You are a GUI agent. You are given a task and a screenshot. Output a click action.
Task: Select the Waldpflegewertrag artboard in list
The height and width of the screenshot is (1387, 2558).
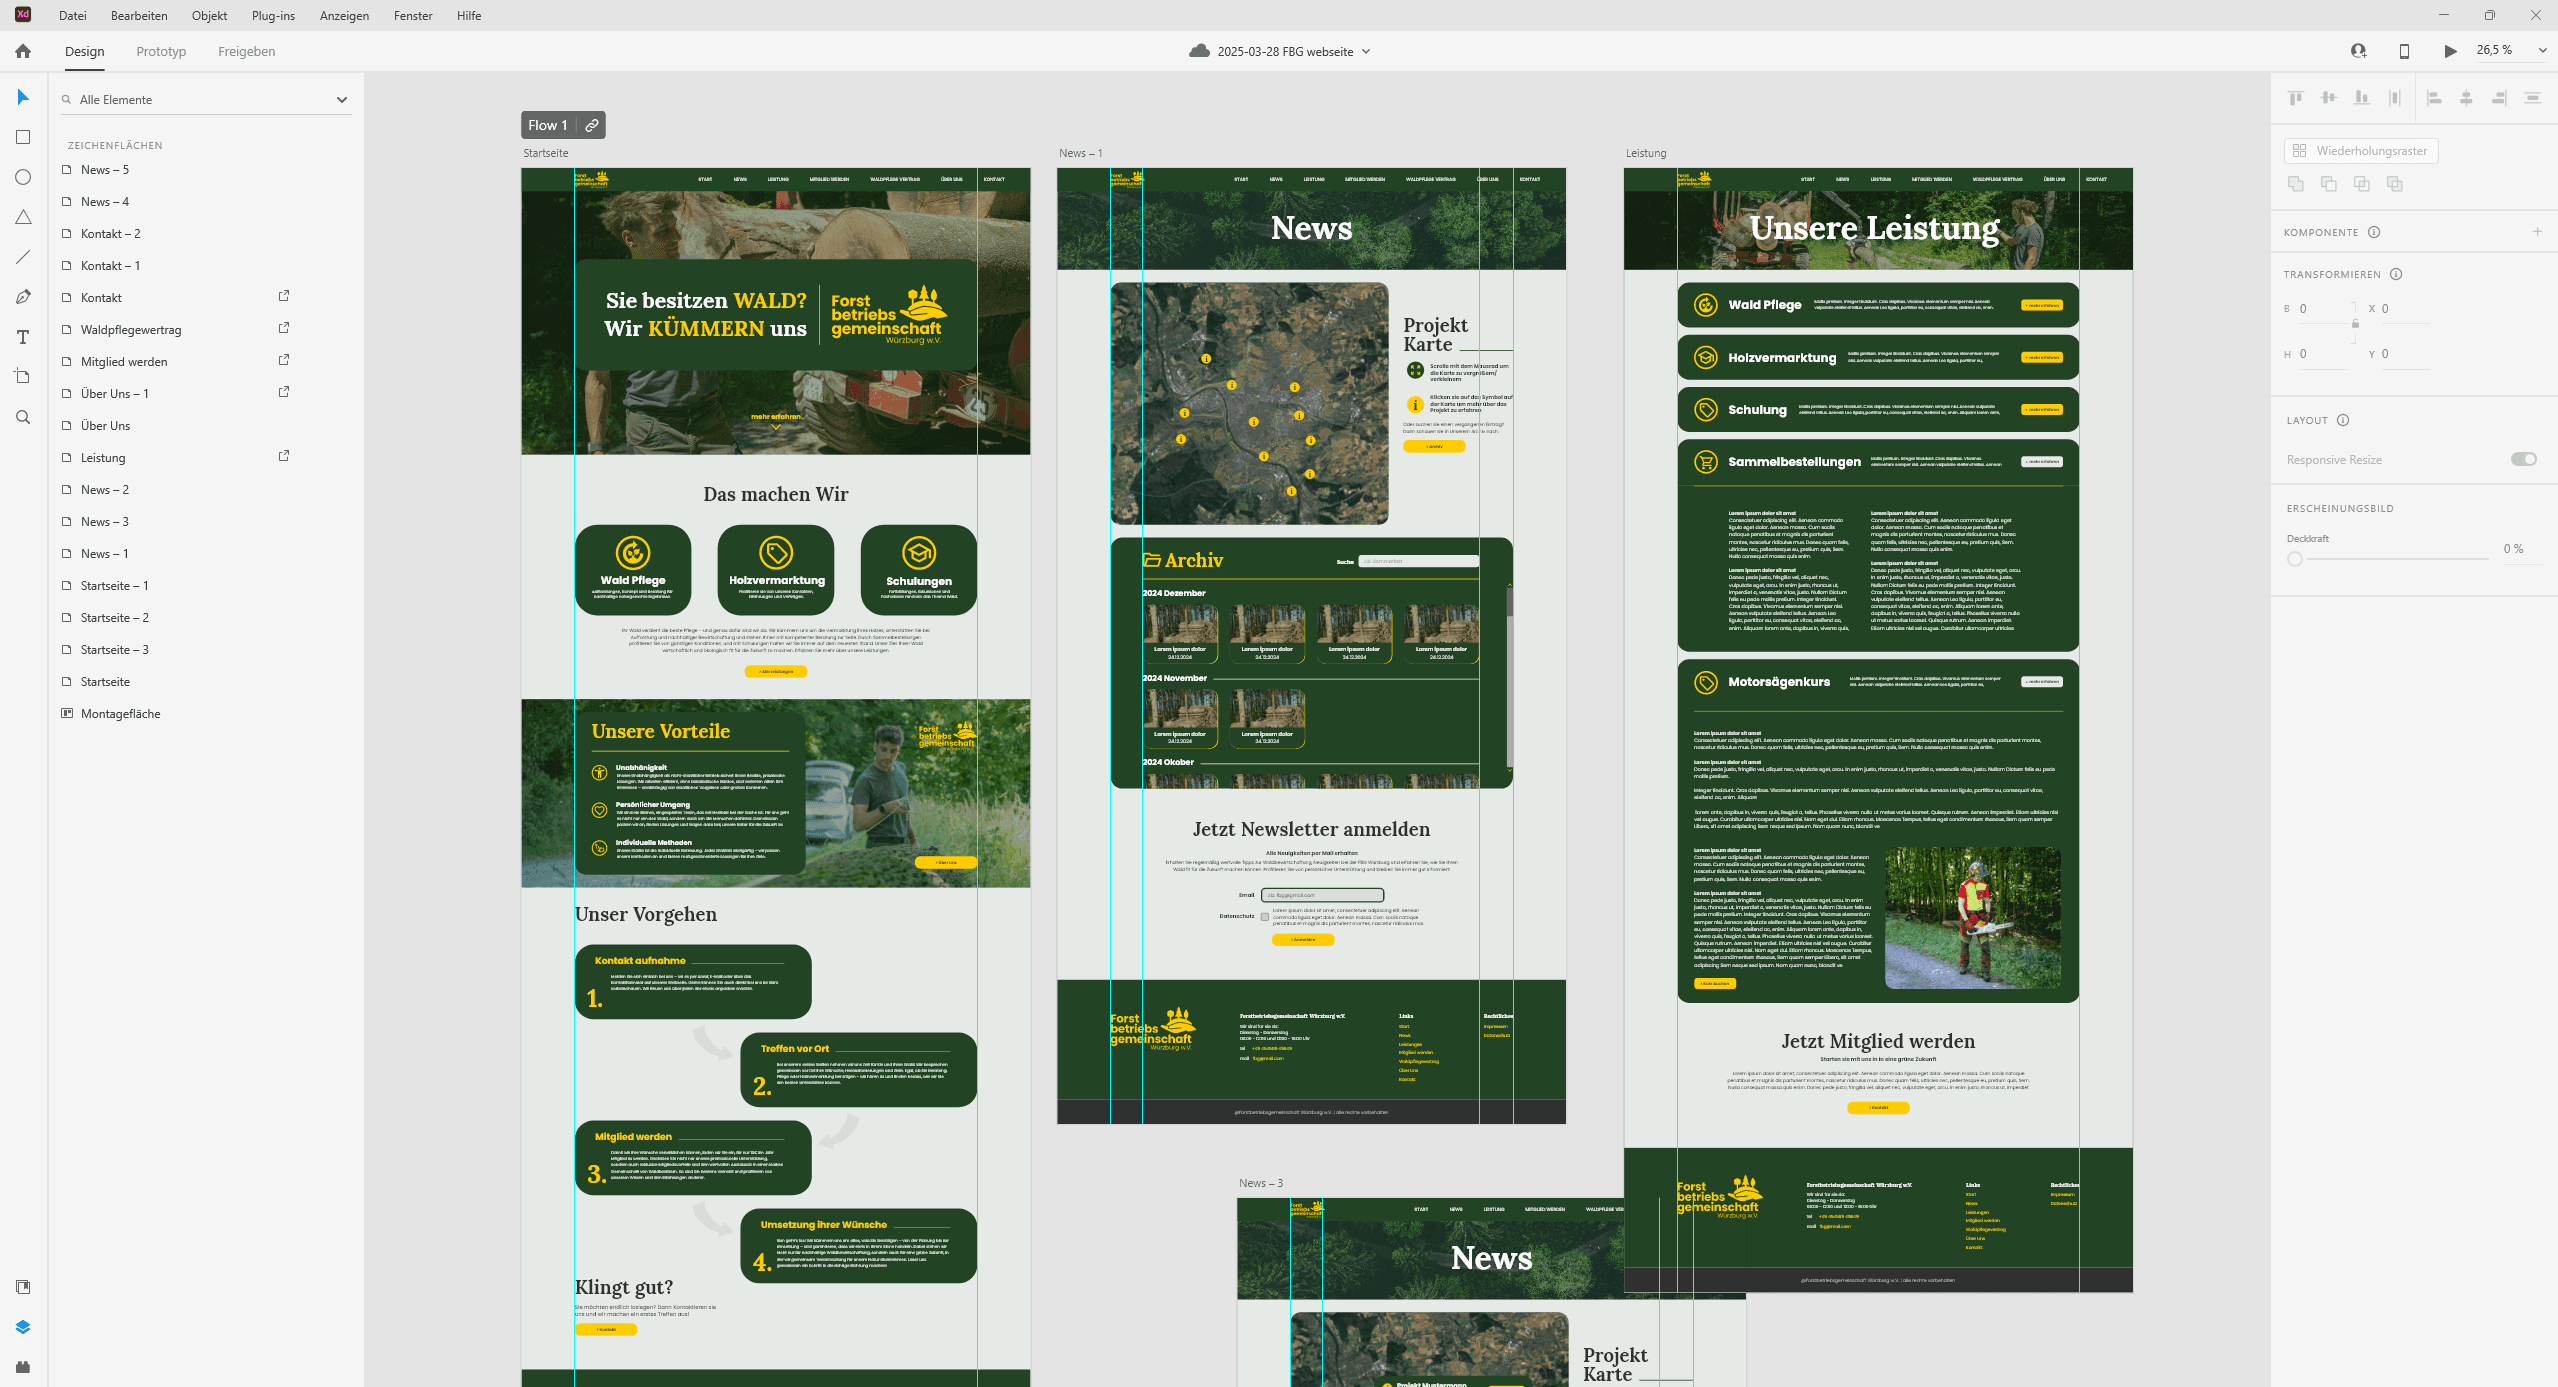pos(131,330)
